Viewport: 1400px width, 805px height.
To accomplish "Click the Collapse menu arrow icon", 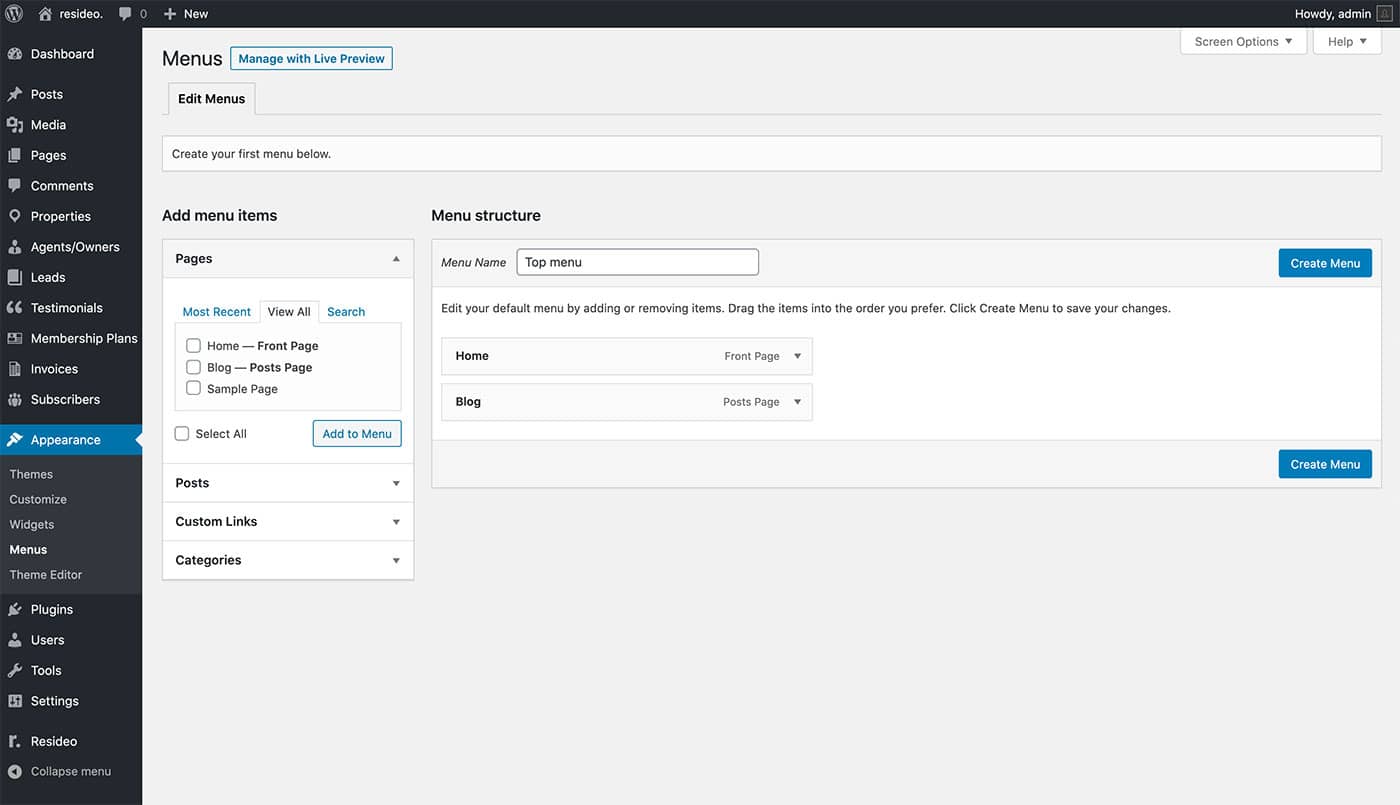I will pos(14,772).
